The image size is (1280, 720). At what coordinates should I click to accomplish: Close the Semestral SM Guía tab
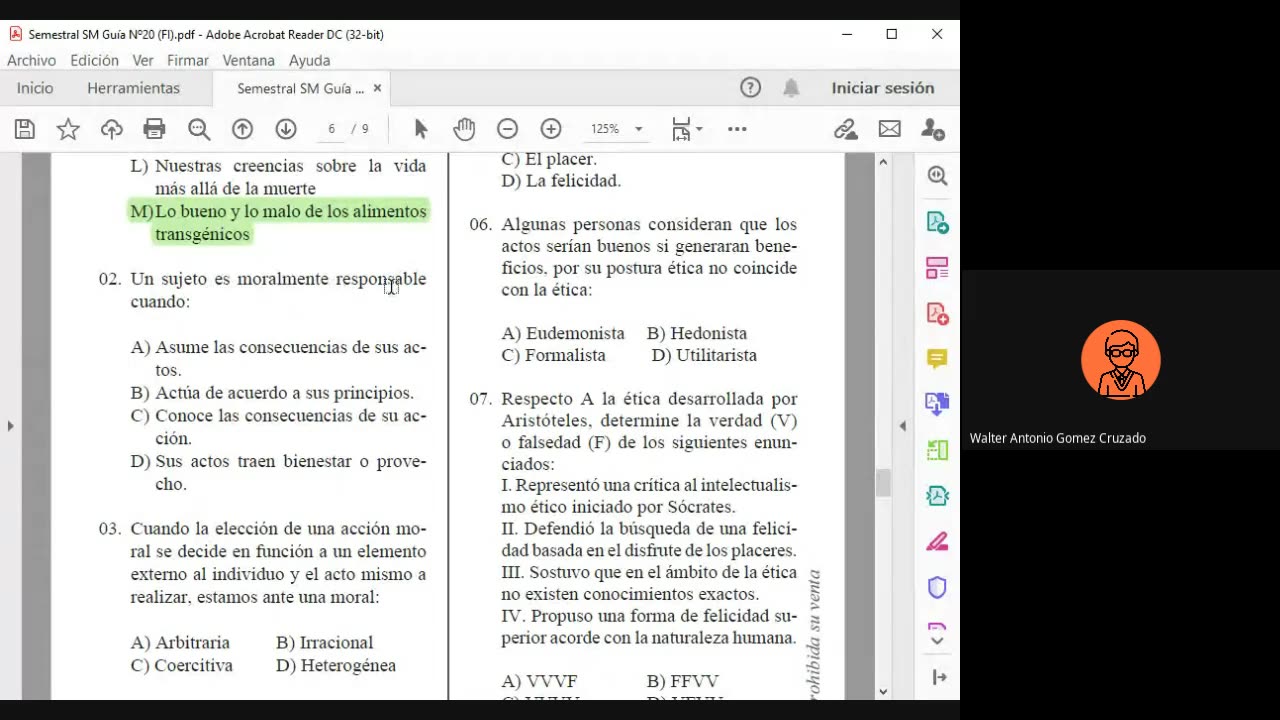377,88
